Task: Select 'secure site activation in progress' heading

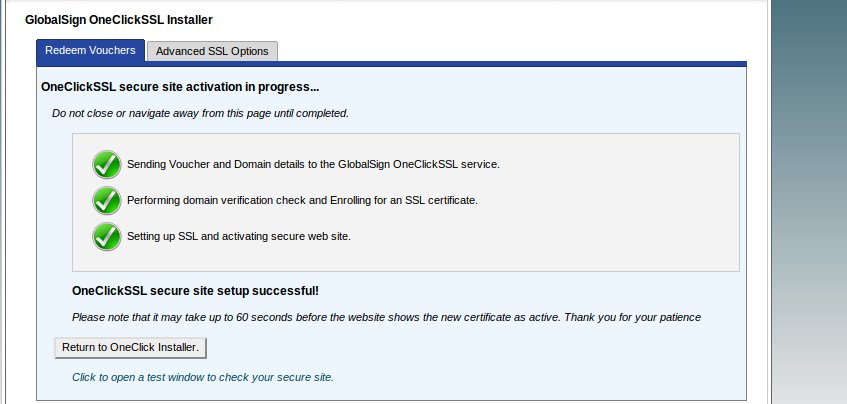Action: coord(180,86)
